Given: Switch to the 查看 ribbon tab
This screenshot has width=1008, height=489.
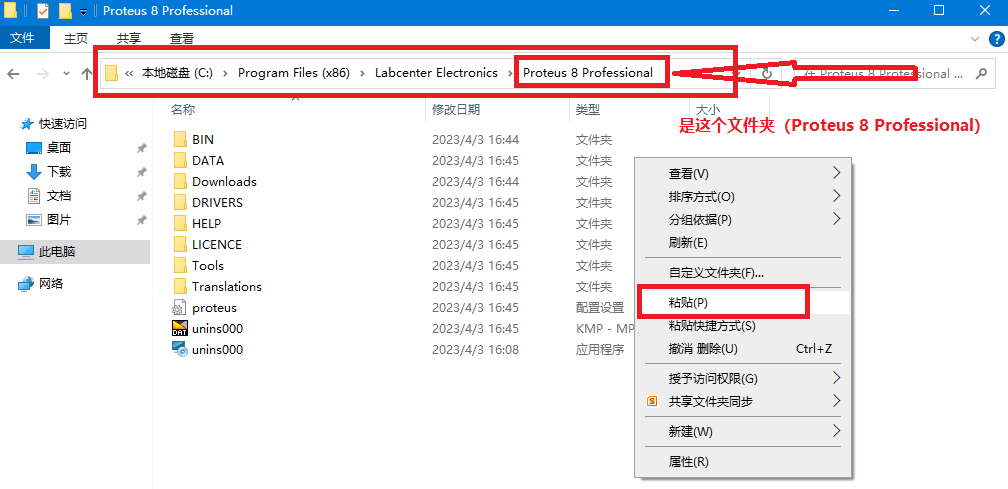Looking at the screenshot, I should click(182, 39).
